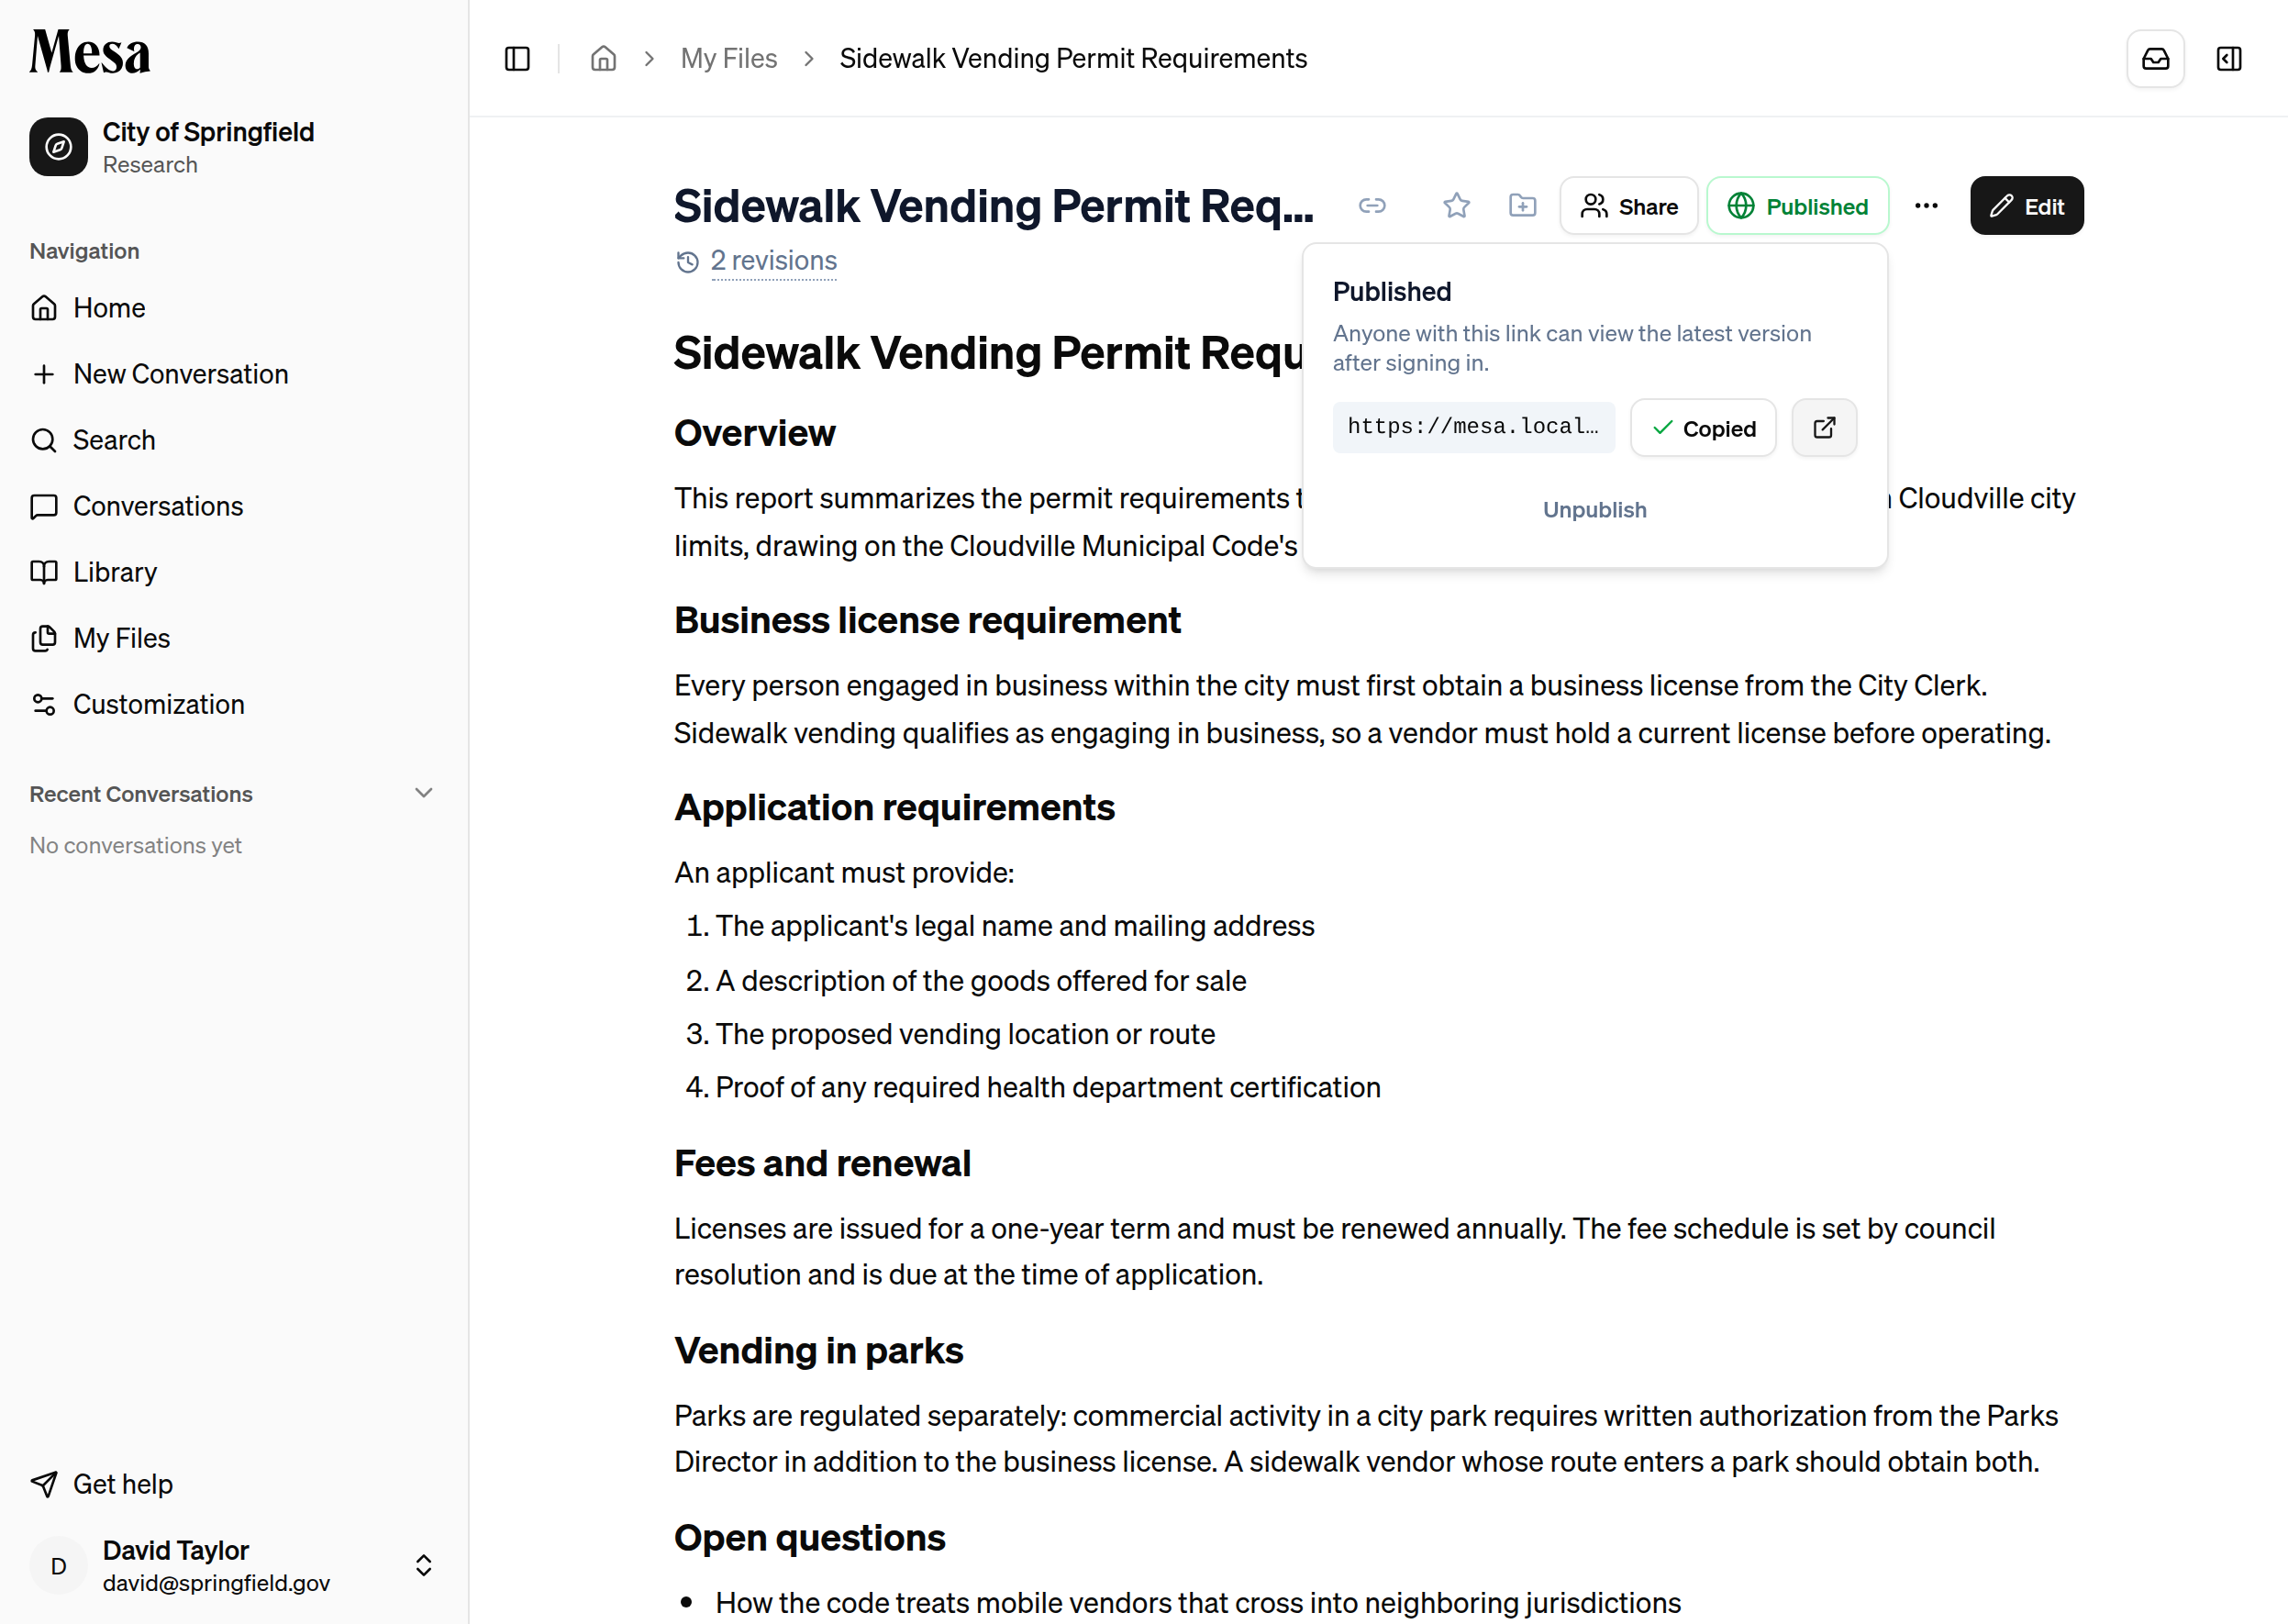Click the 'Navigation' section label

coord(84,251)
